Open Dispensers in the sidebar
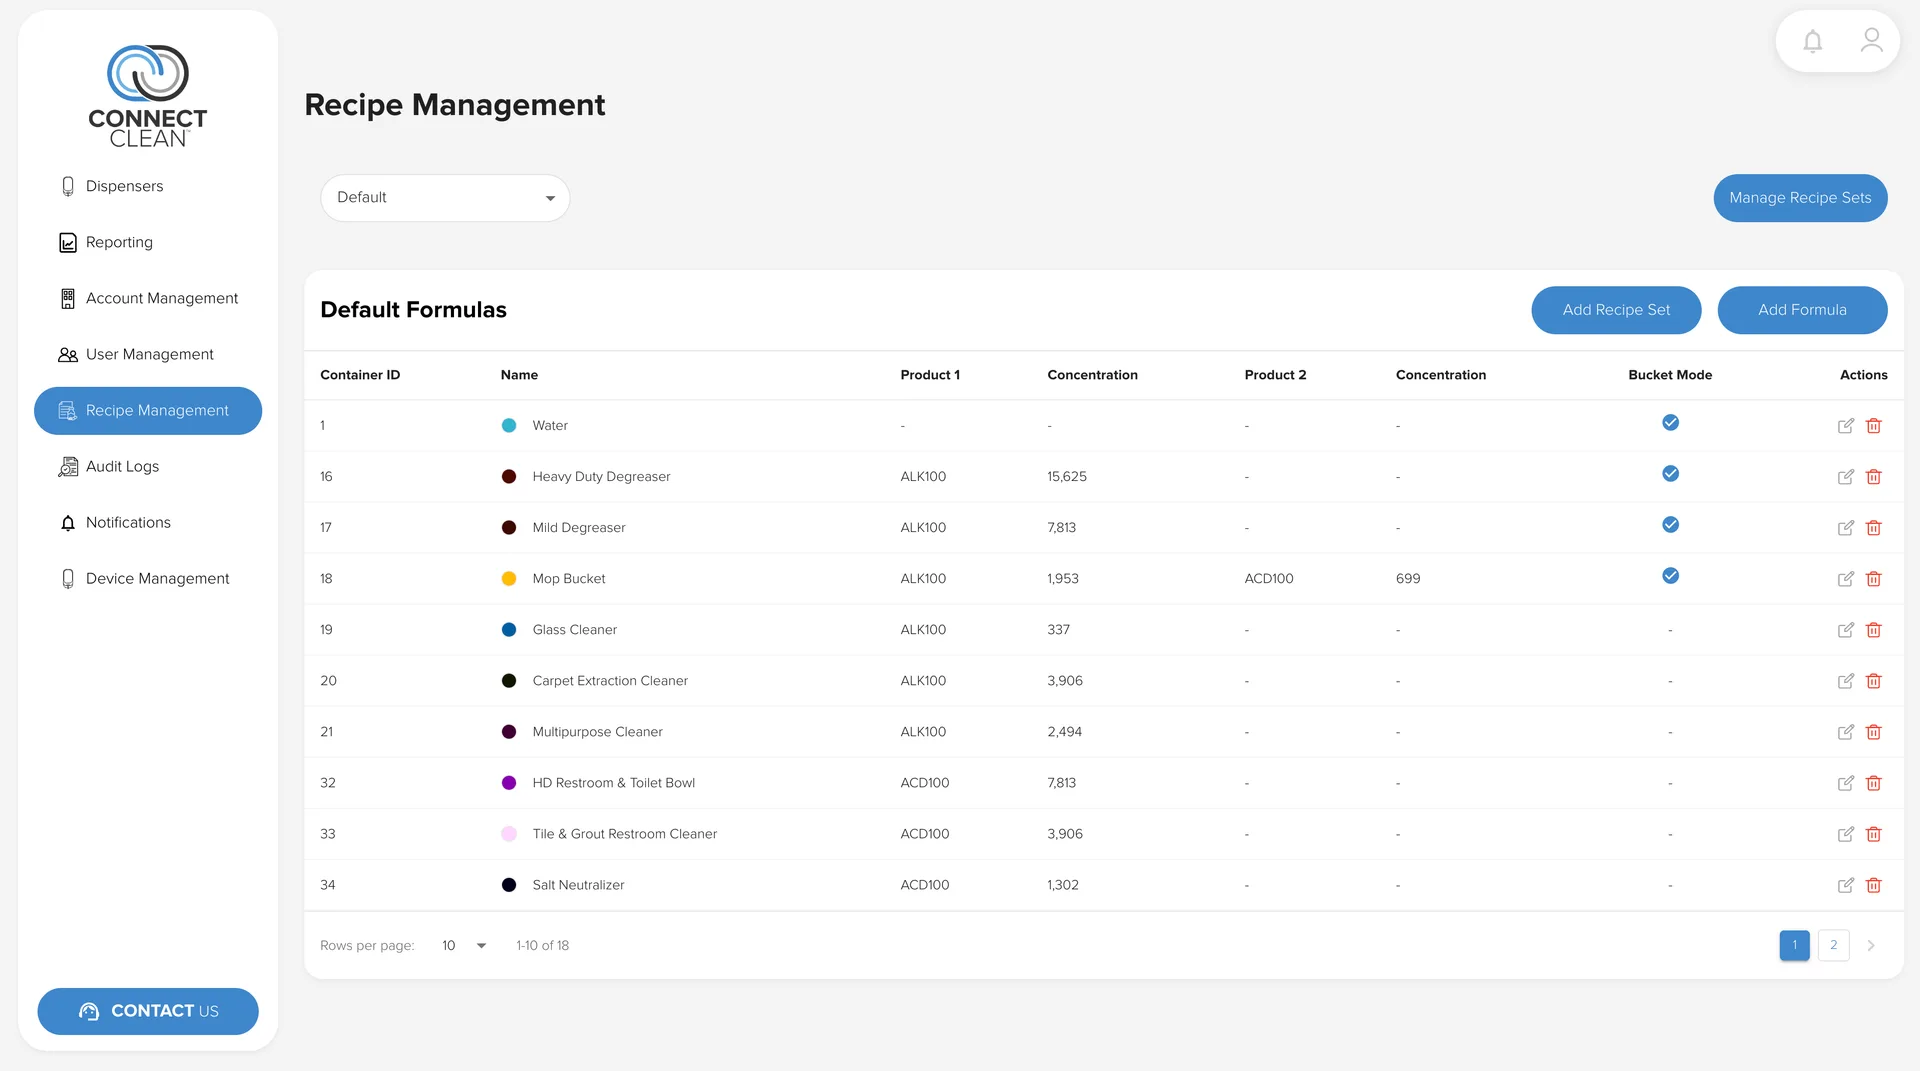1920x1071 pixels. point(148,186)
